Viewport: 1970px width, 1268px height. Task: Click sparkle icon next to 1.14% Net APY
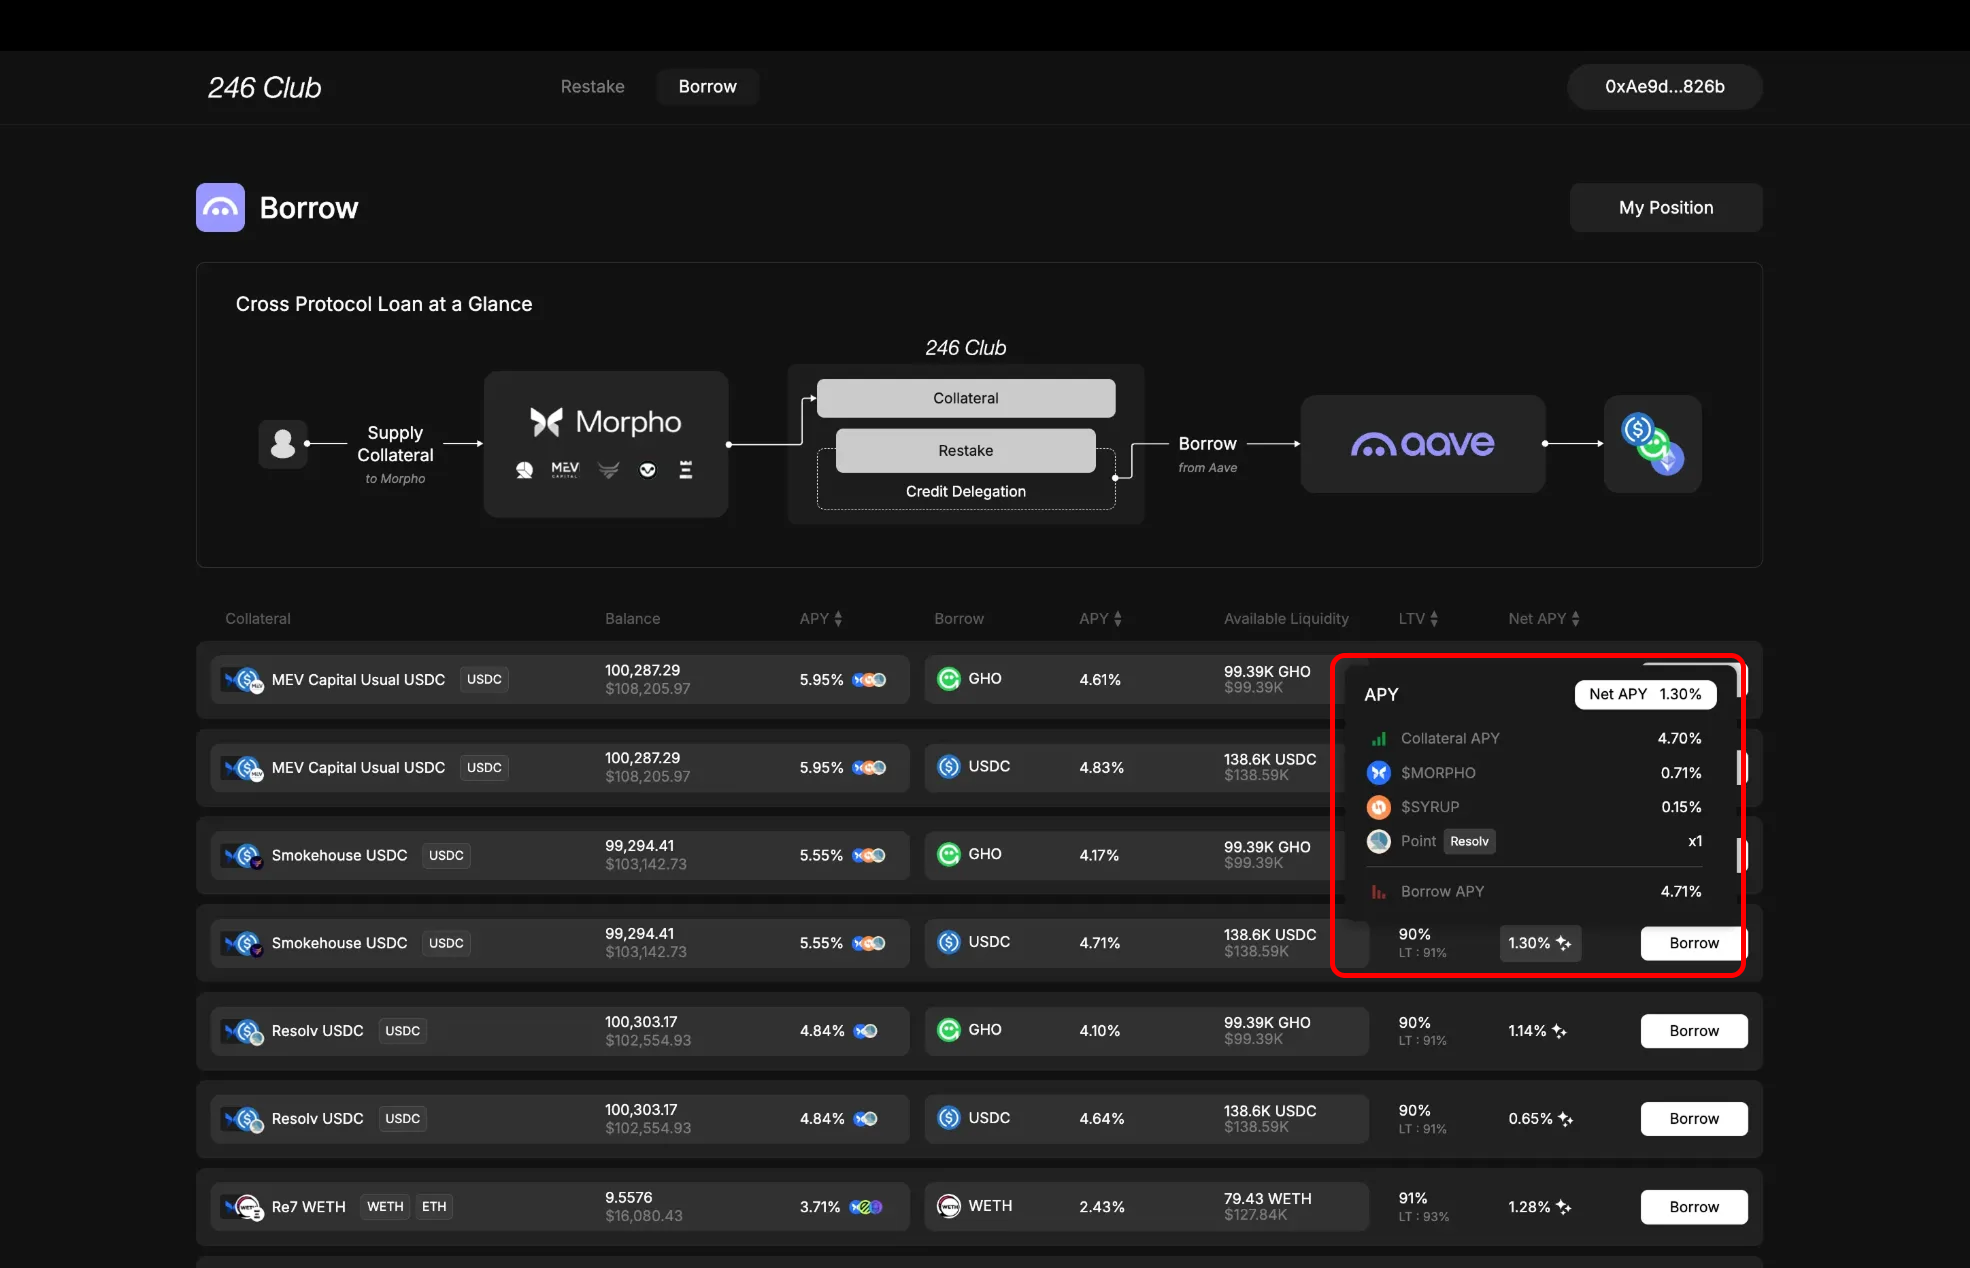point(1559,1031)
